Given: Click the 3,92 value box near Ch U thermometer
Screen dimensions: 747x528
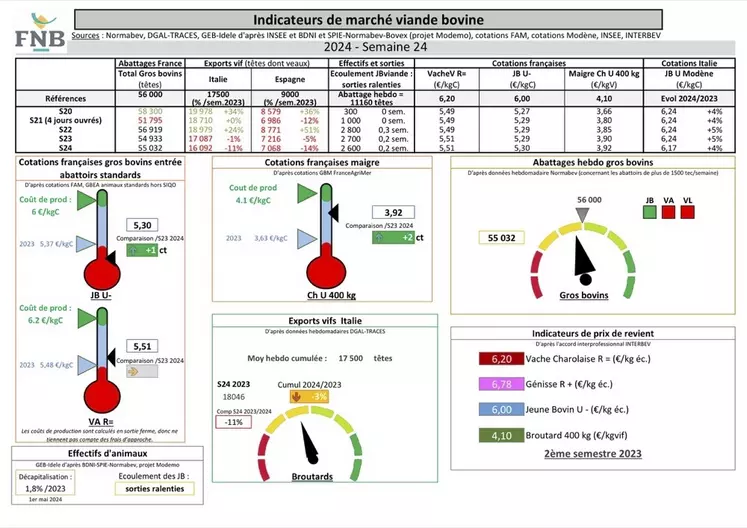Looking at the screenshot, I should (x=393, y=213).
